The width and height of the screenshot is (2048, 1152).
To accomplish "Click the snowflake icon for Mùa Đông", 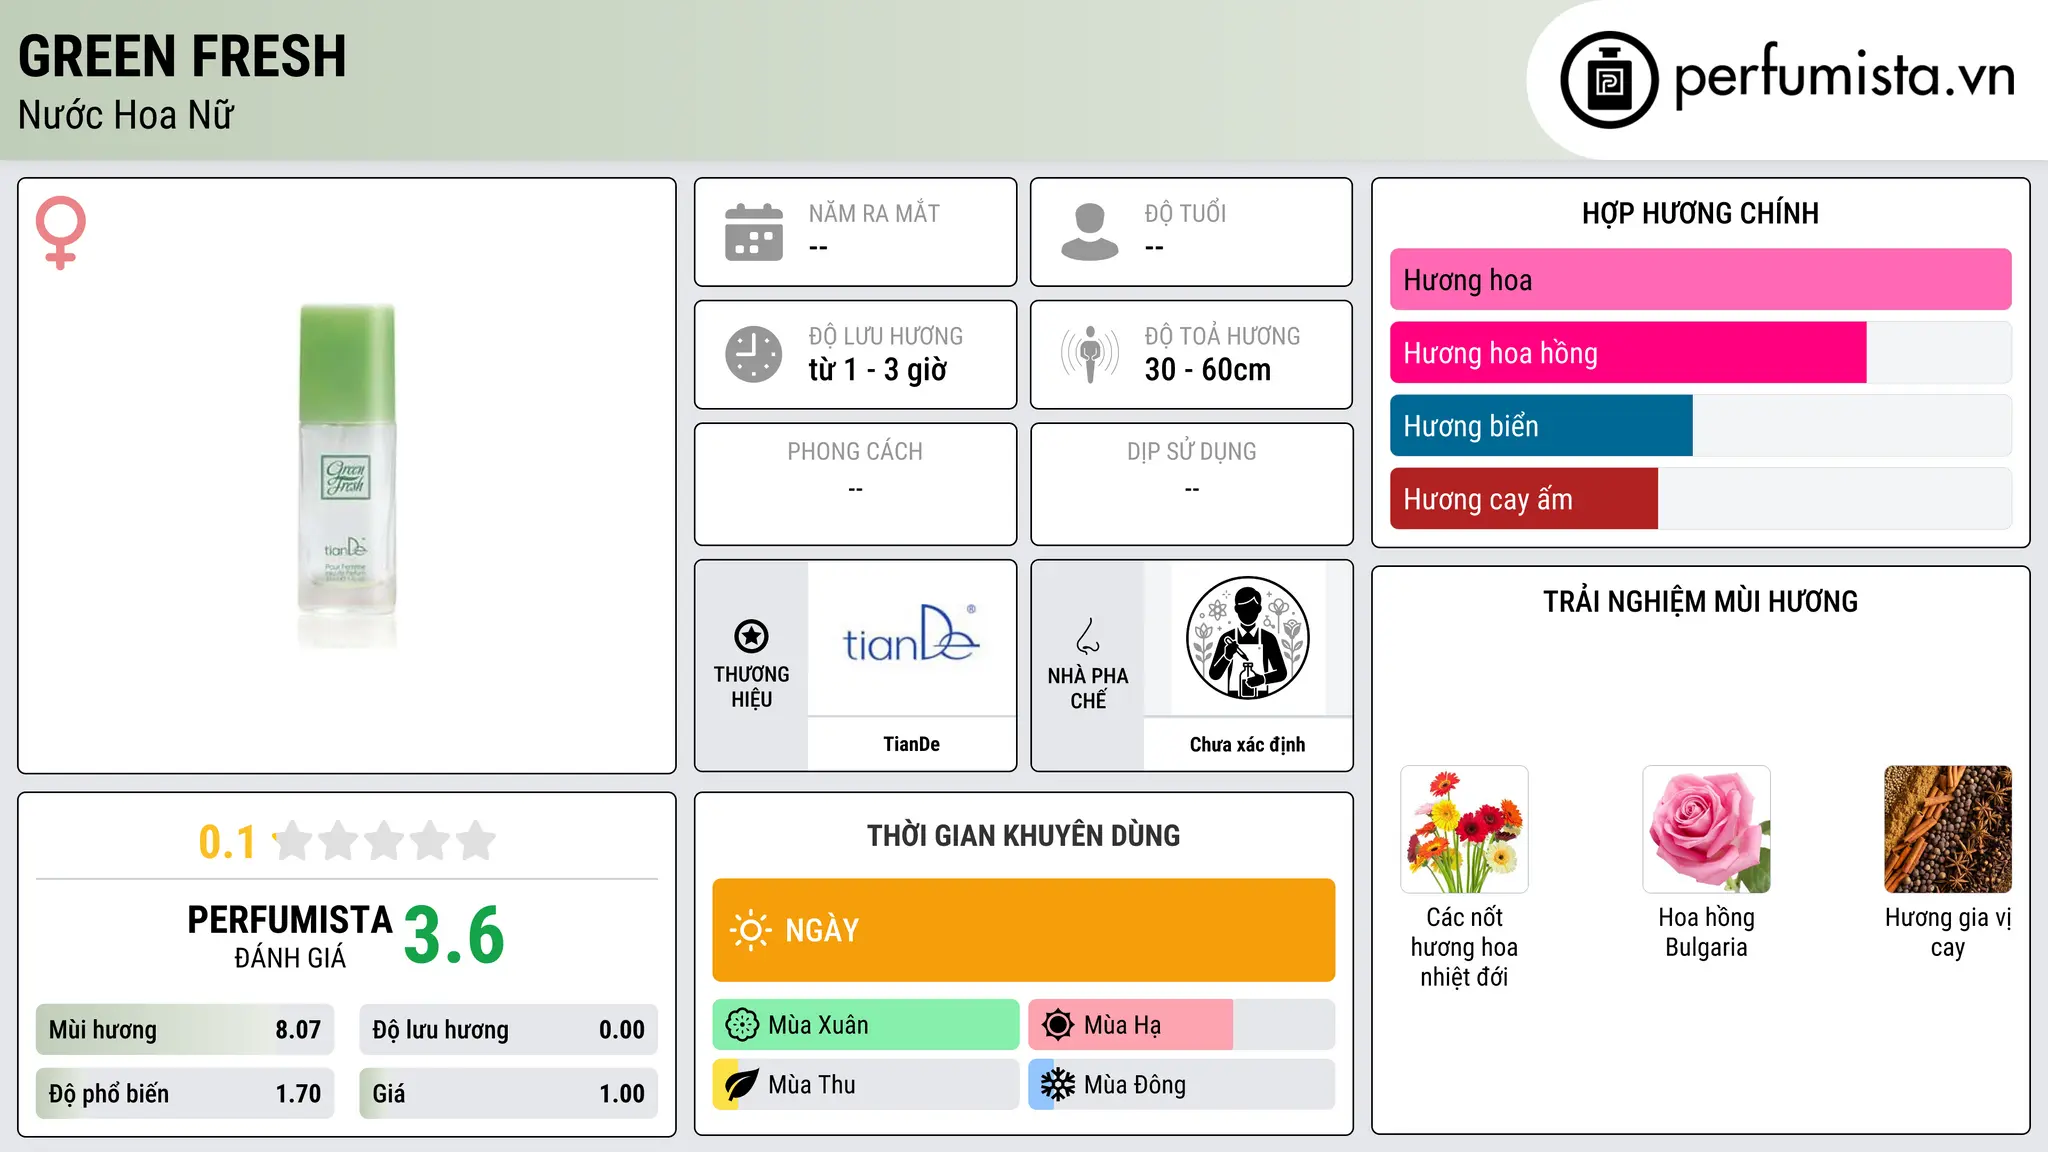I will point(1058,1085).
